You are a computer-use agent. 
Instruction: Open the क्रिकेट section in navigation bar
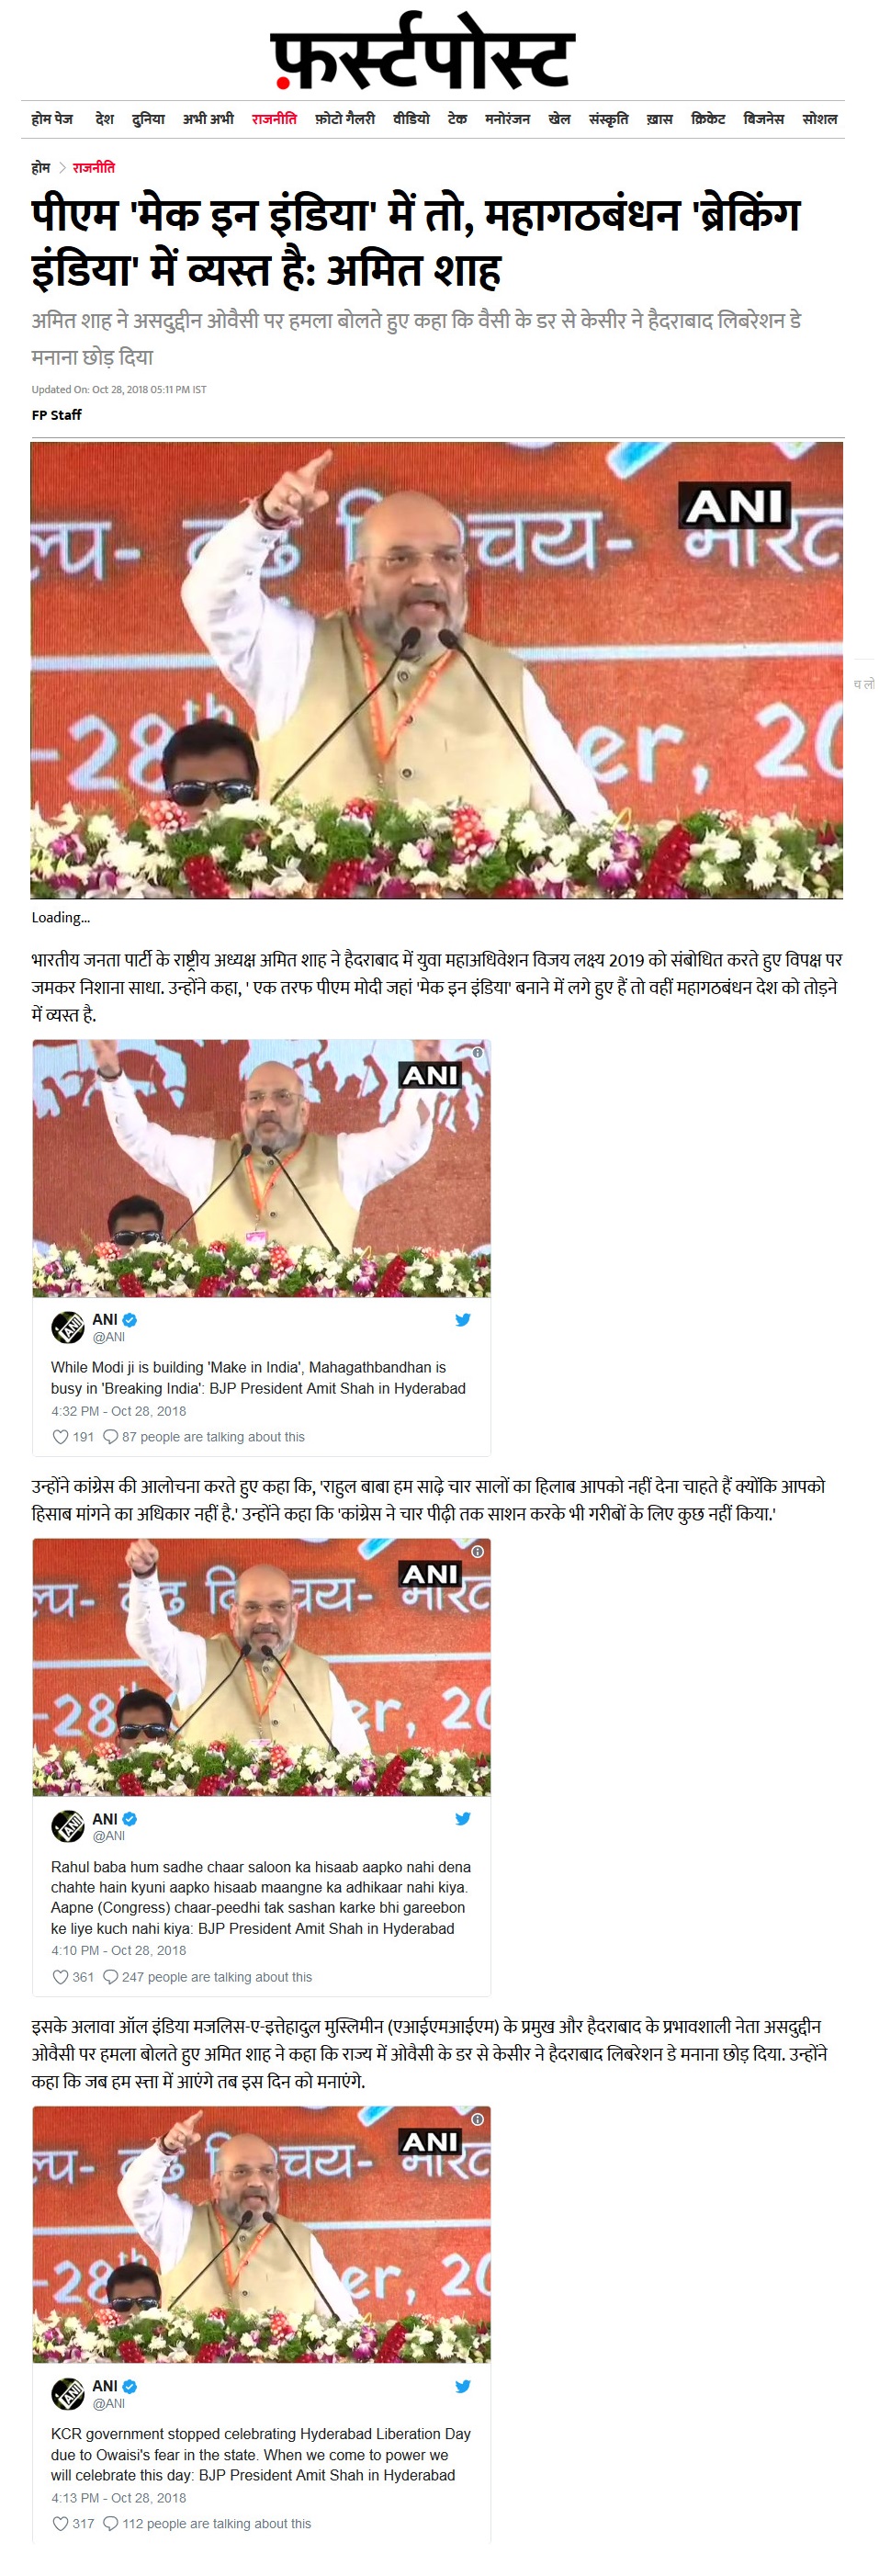(708, 119)
